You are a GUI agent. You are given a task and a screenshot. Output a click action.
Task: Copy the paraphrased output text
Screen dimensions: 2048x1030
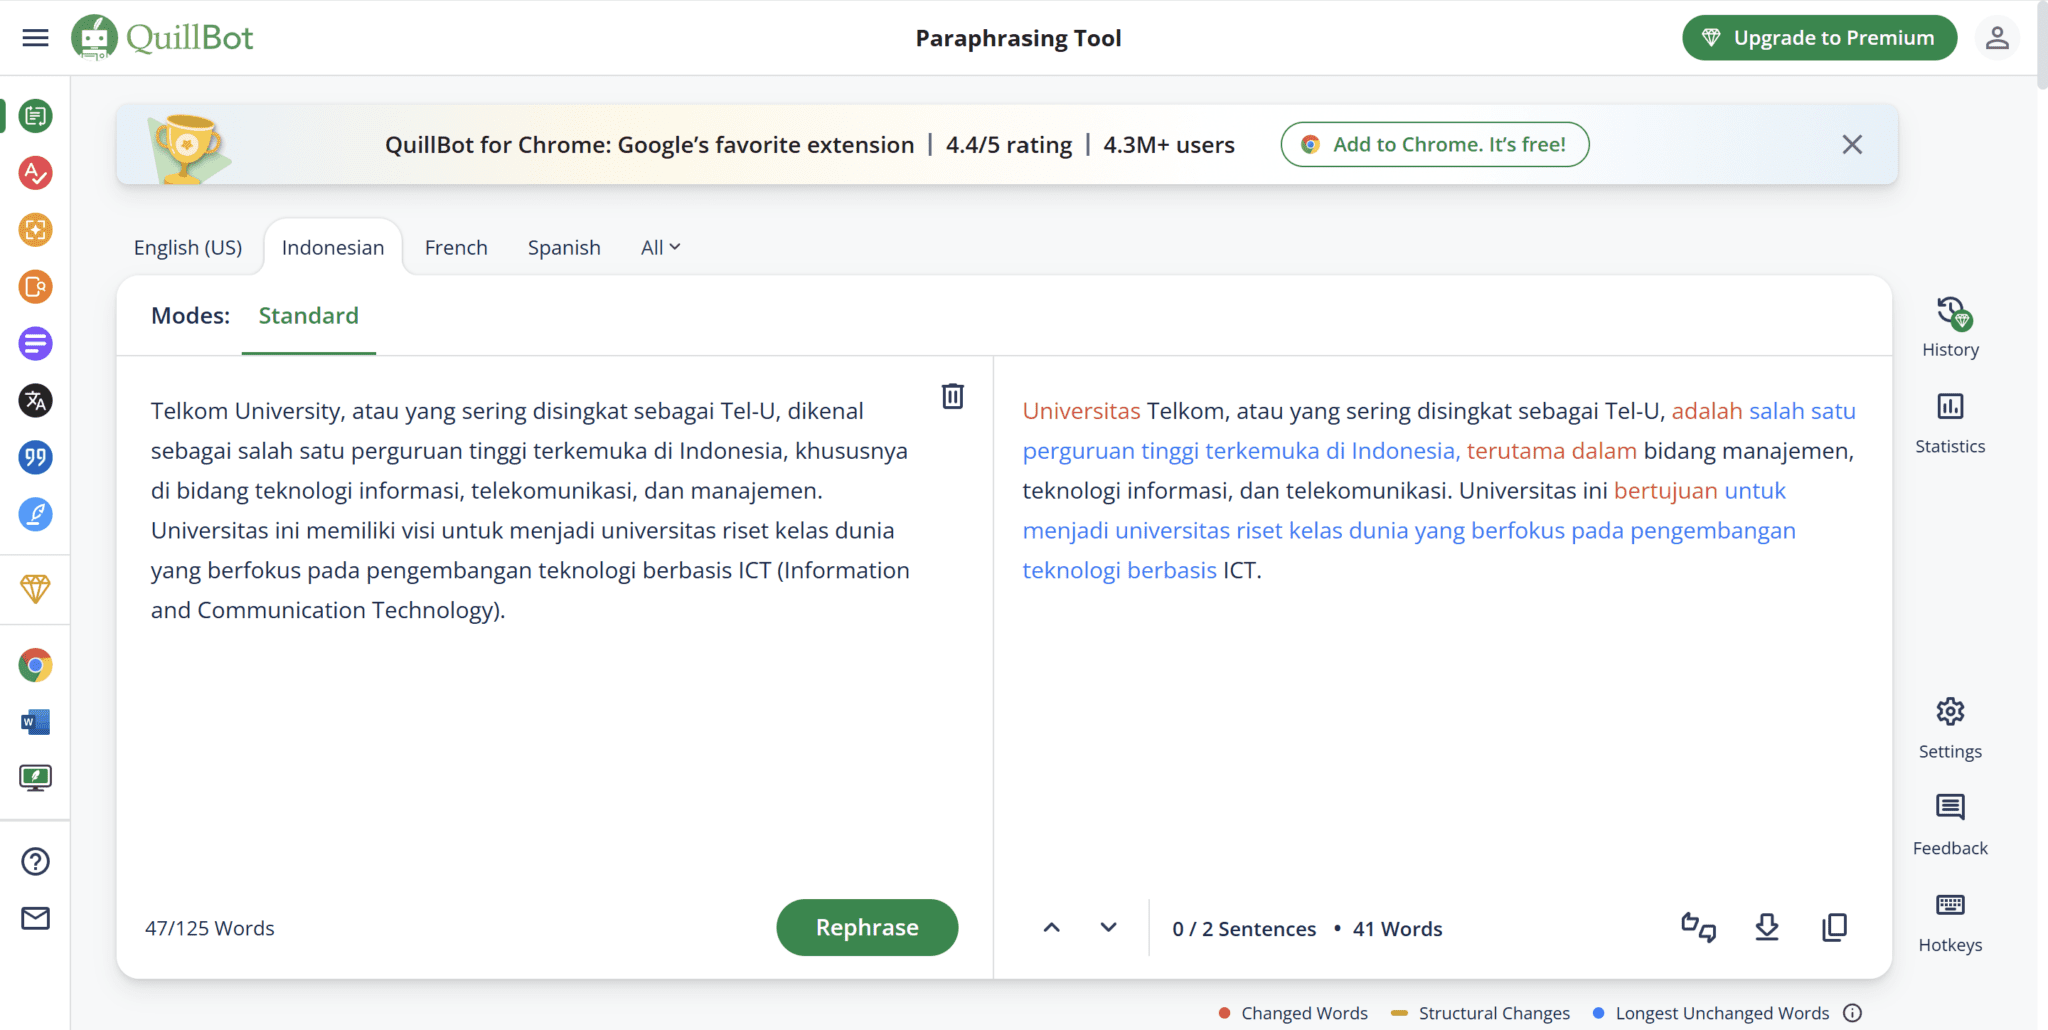coord(1836,927)
